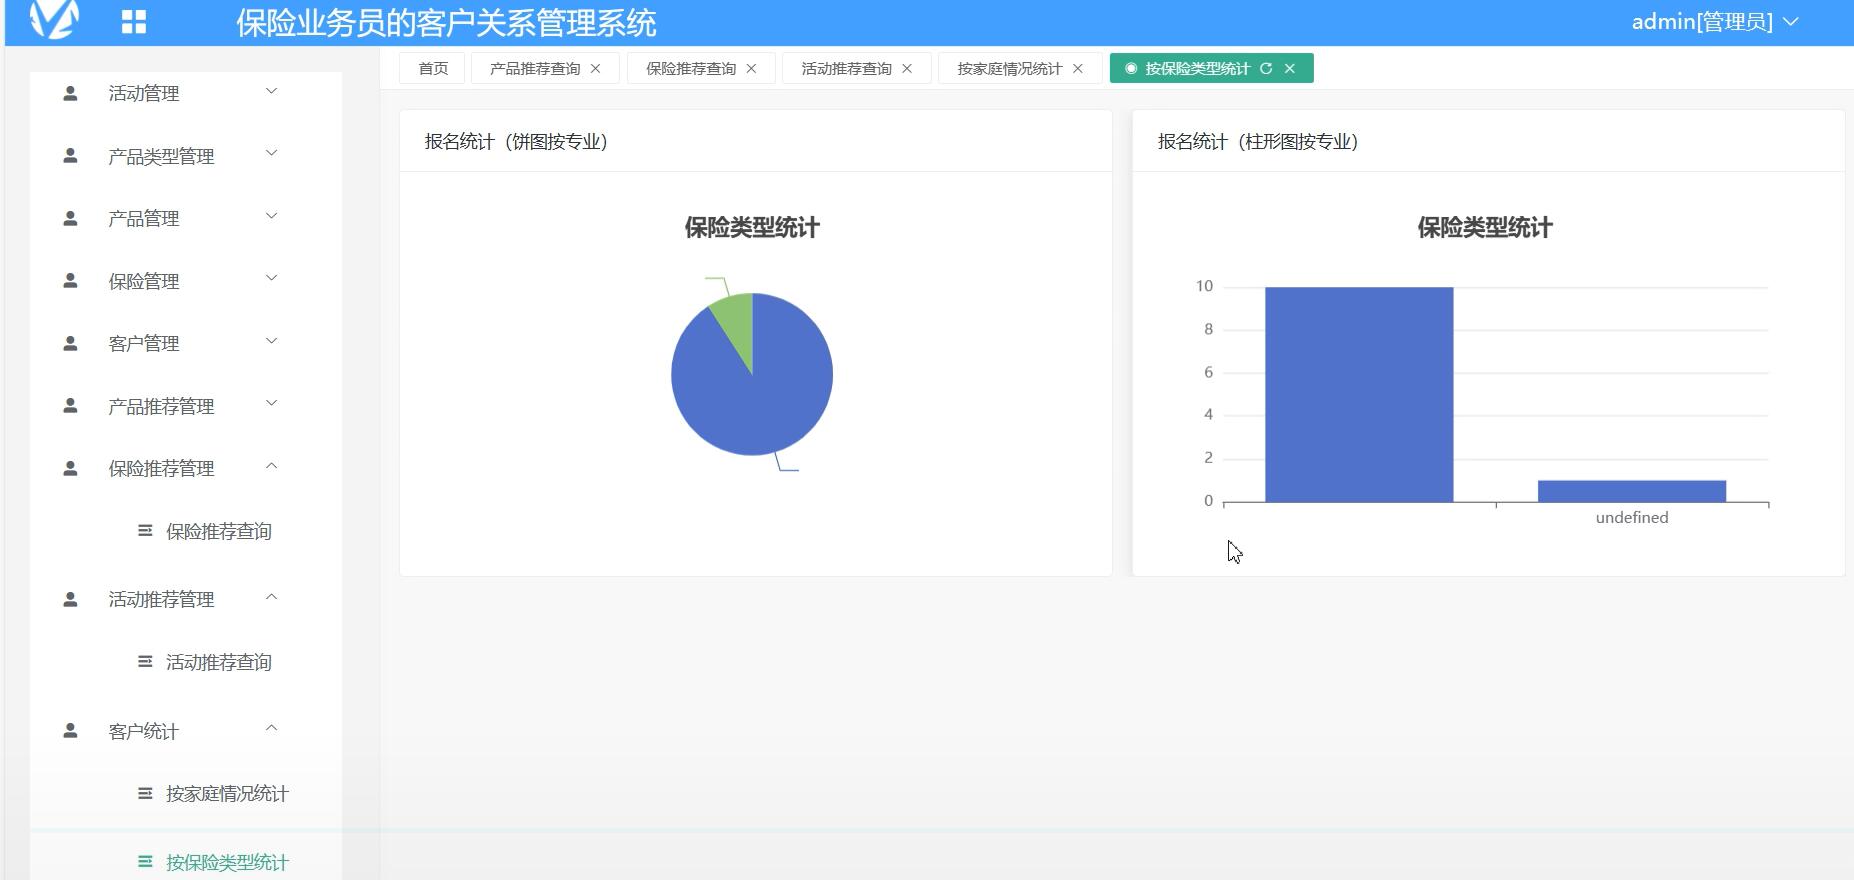This screenshot has height=880, width=1854.
Task: Expand the 活动管理 menu chevron
Action: point(271,91)
